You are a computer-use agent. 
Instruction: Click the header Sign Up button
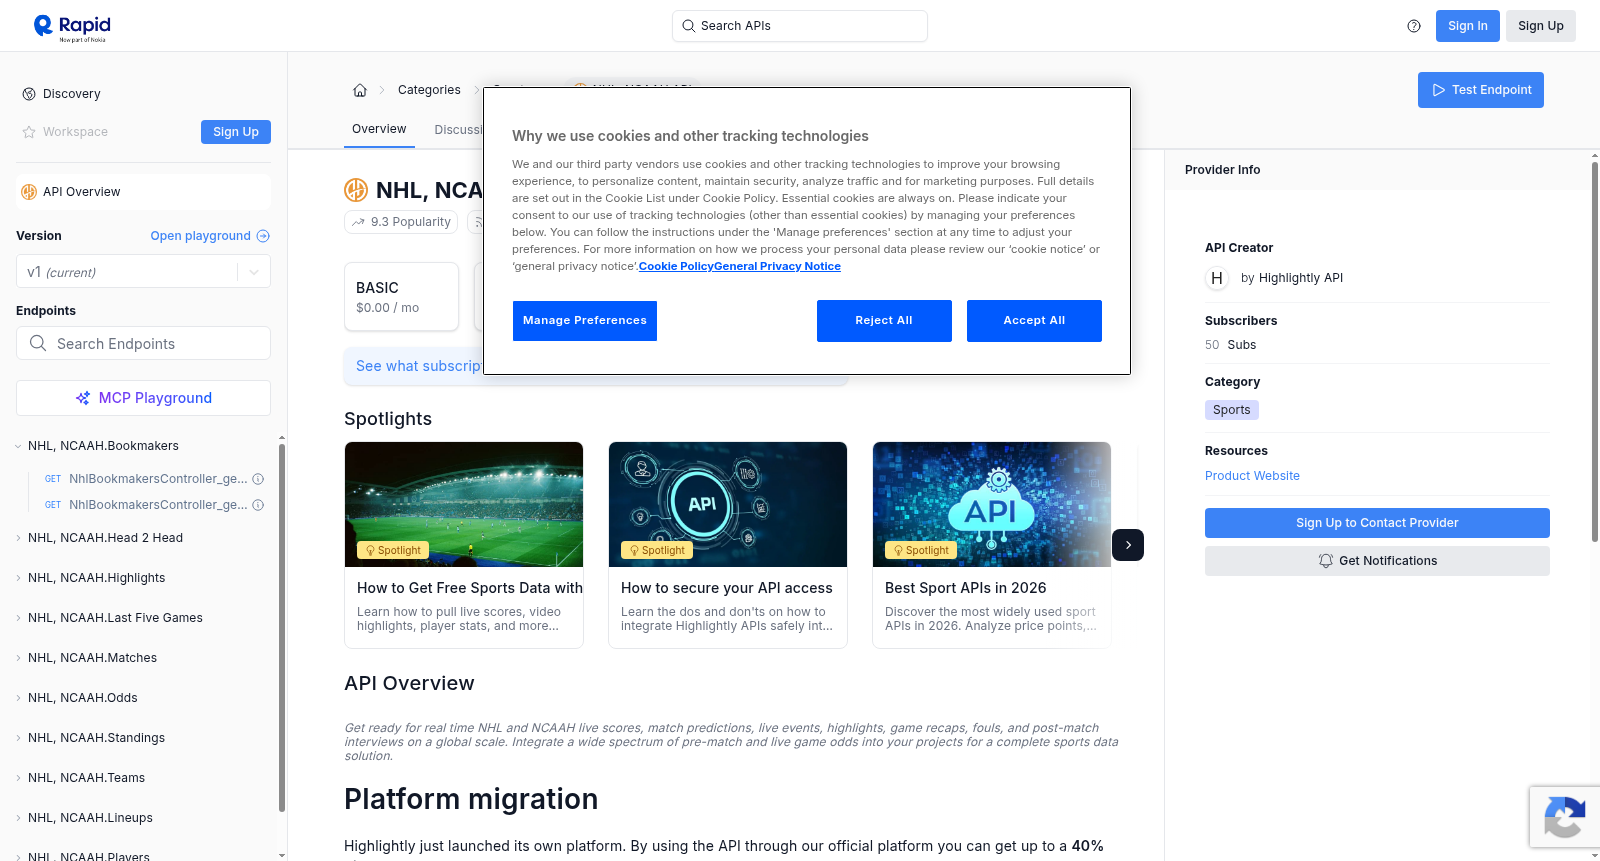point(1541,26)
